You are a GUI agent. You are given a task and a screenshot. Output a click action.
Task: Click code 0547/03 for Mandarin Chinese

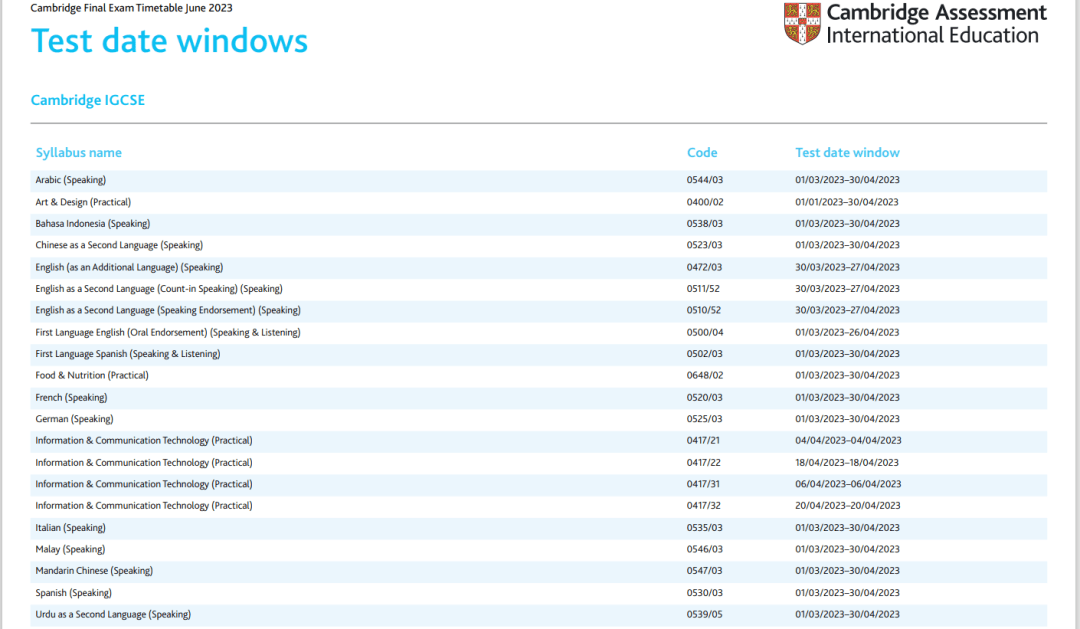(x=704, y=571)
